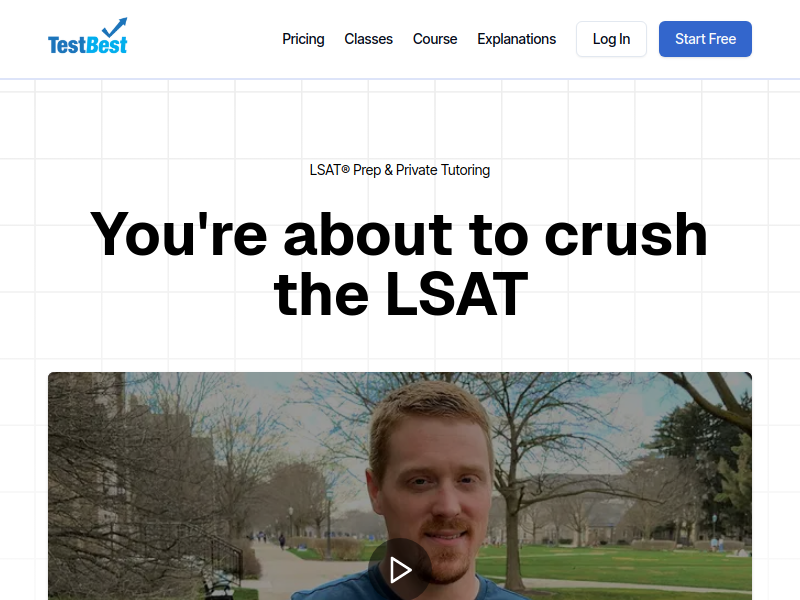Click the Log In button
The image size is (800, 600).
[x=611, y=39]
